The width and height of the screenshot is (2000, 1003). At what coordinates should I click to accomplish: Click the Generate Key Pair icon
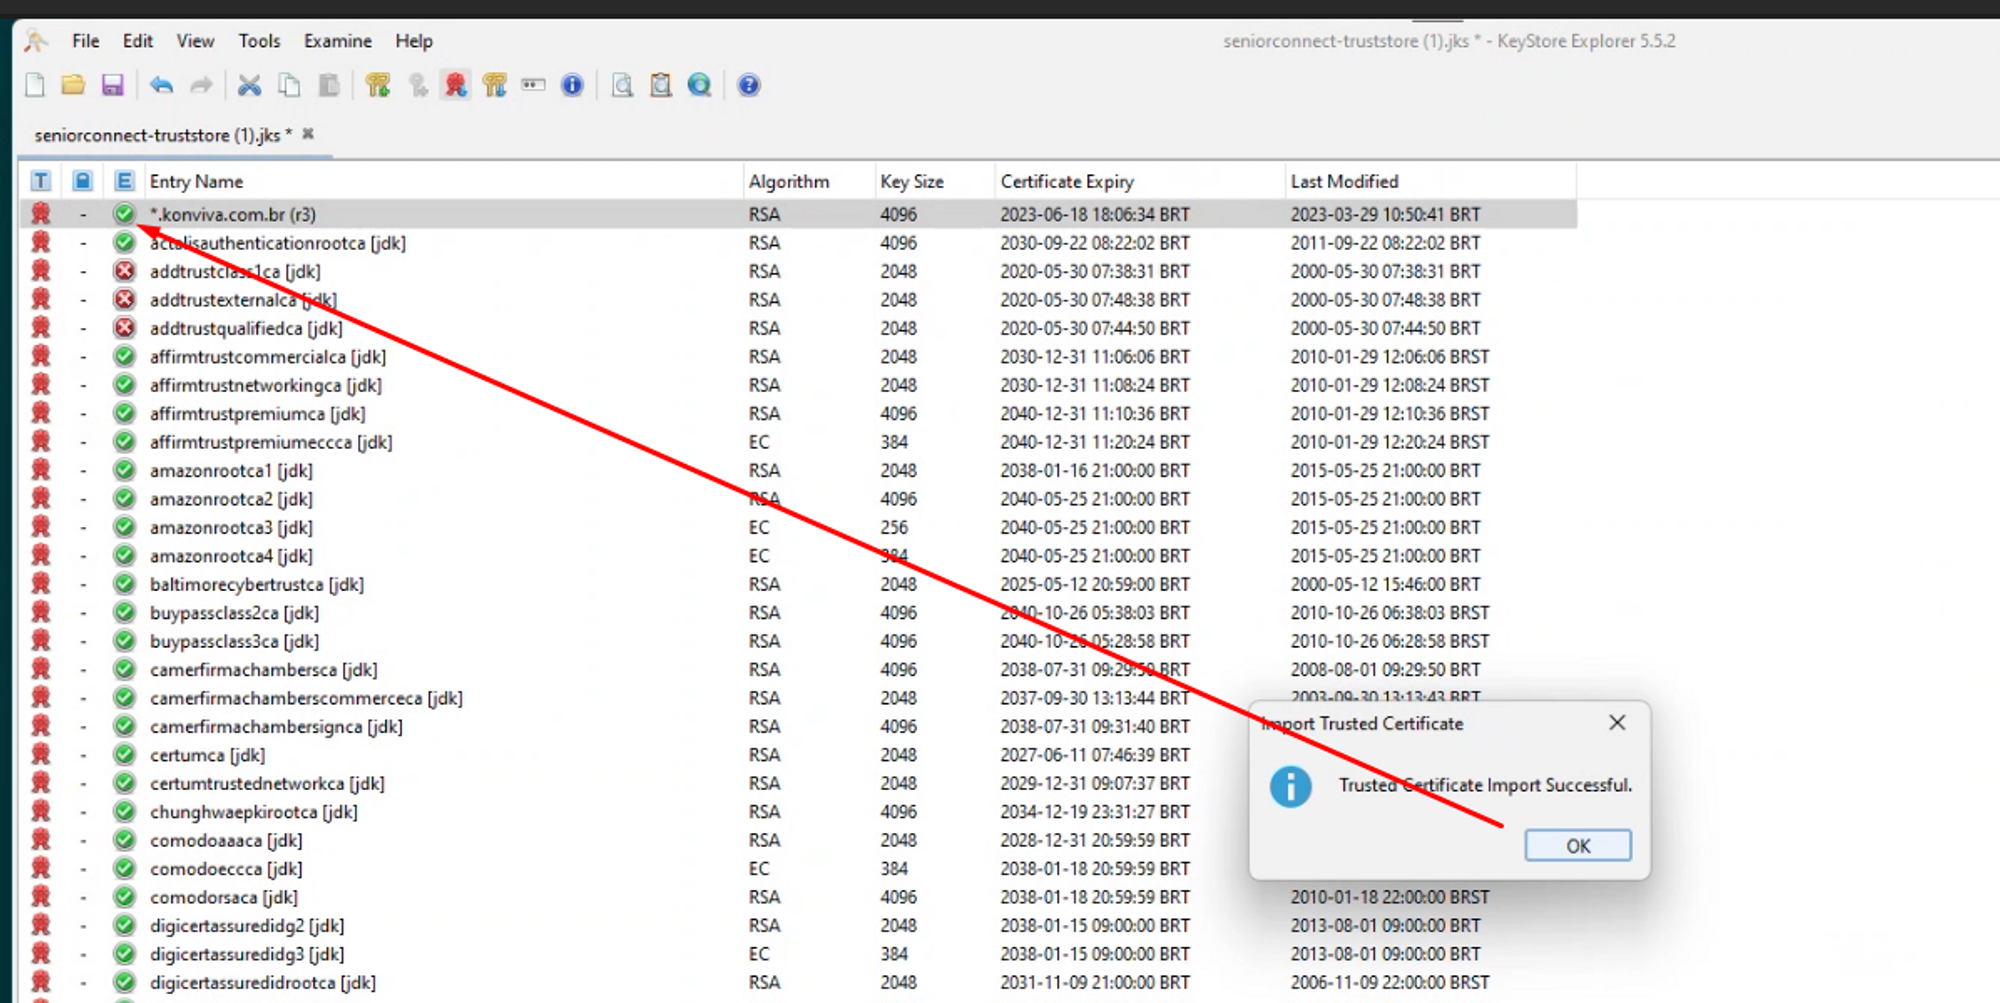pyautogui.click(x=378, y=85)
